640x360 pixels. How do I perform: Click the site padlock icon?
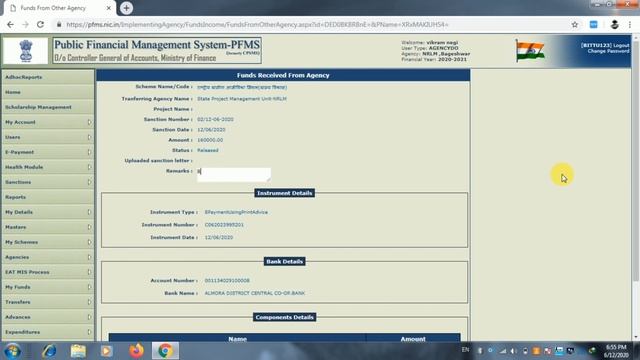59,24
